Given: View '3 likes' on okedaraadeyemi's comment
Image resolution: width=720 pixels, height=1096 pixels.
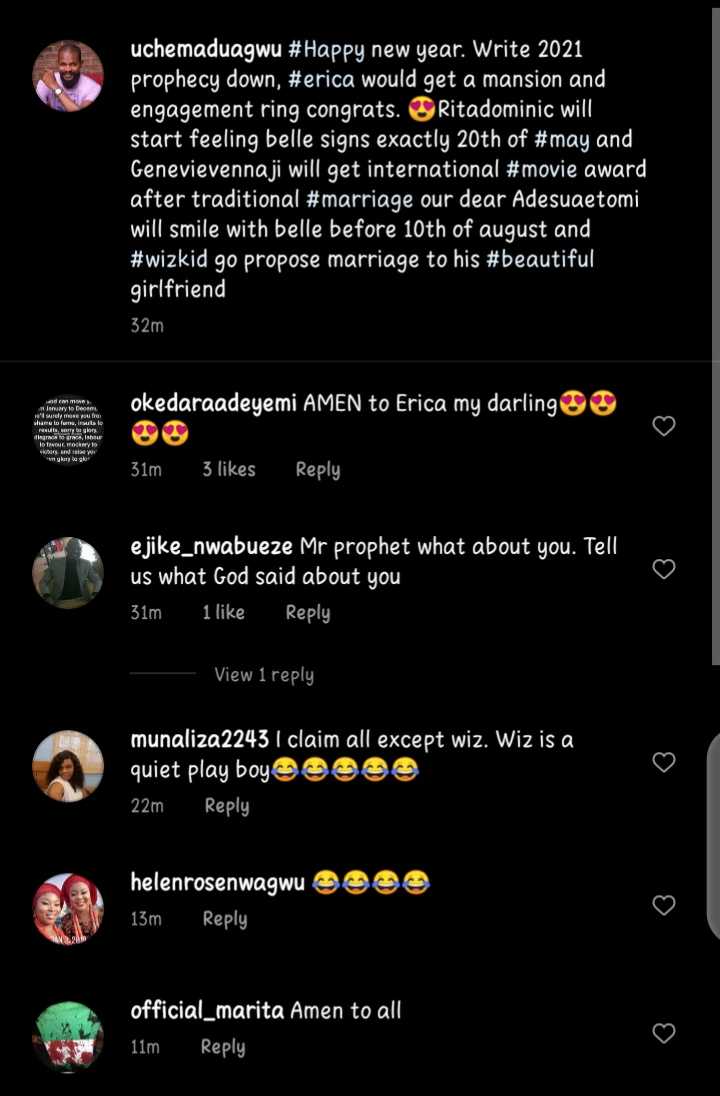Looking at the screenshot, I should pyautogui.click(x=229, y=469).
